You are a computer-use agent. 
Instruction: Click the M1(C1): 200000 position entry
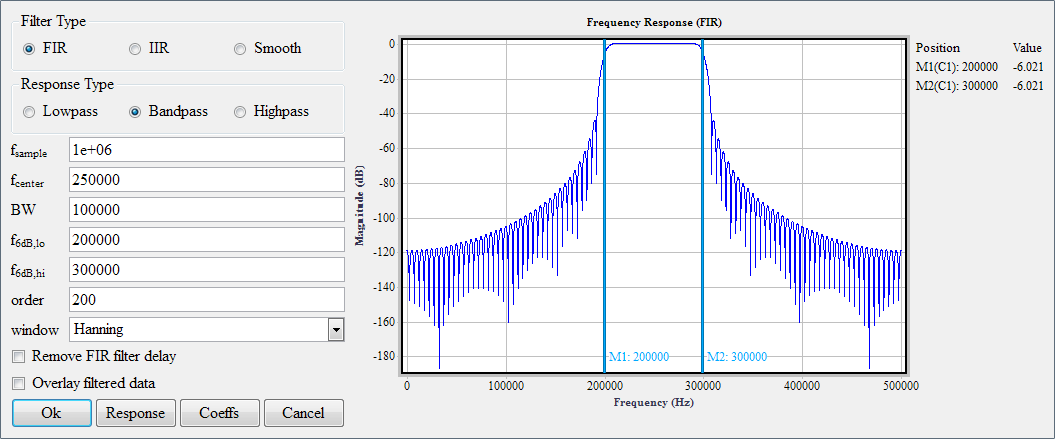click(957, 67)
